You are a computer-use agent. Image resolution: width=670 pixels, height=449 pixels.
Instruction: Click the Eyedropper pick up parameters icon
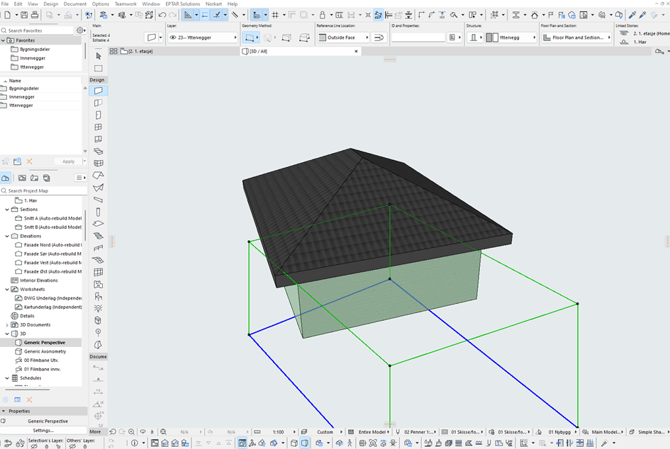point(631,15)
